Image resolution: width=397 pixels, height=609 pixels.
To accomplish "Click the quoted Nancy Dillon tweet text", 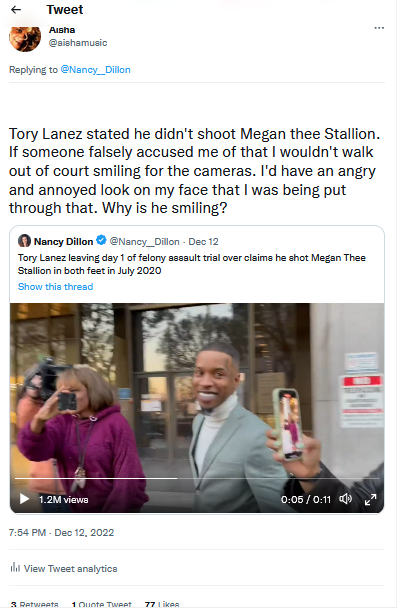I will 192,264.
